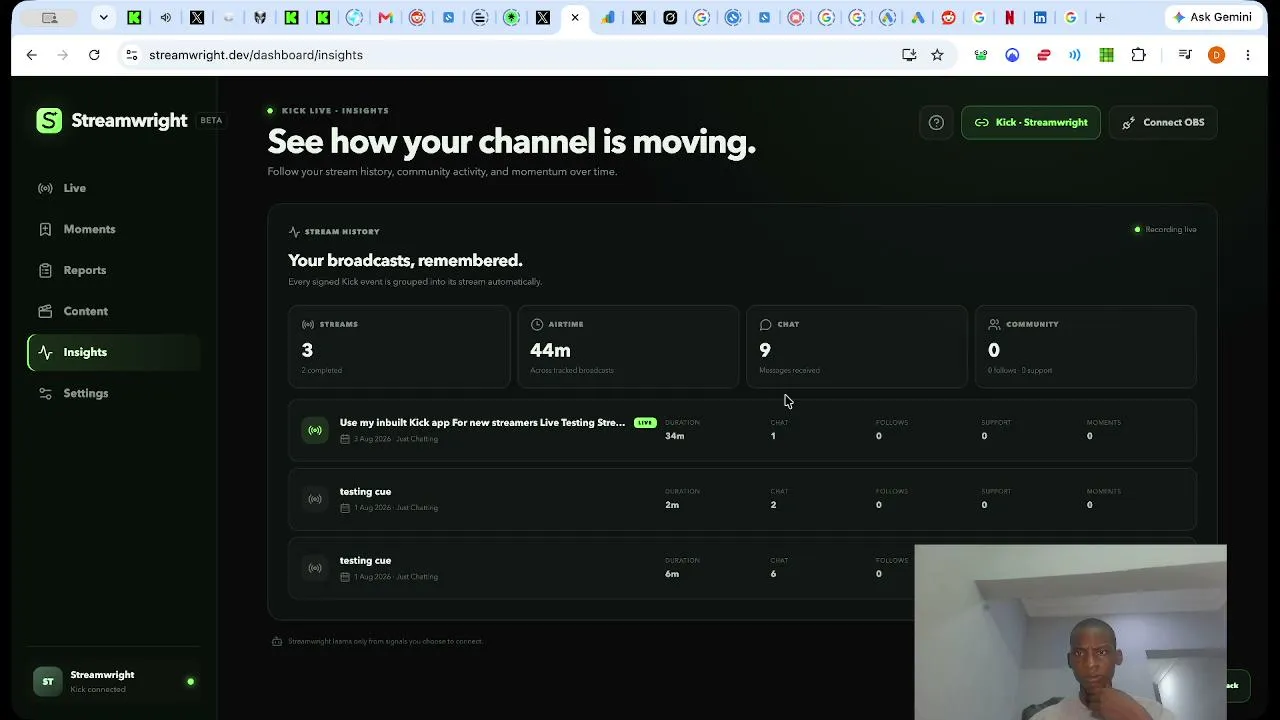Open the testing cue stream lasting 2m
This screenshot has height=720, width=1280.
pyautogui.click(x=742, y=499)
